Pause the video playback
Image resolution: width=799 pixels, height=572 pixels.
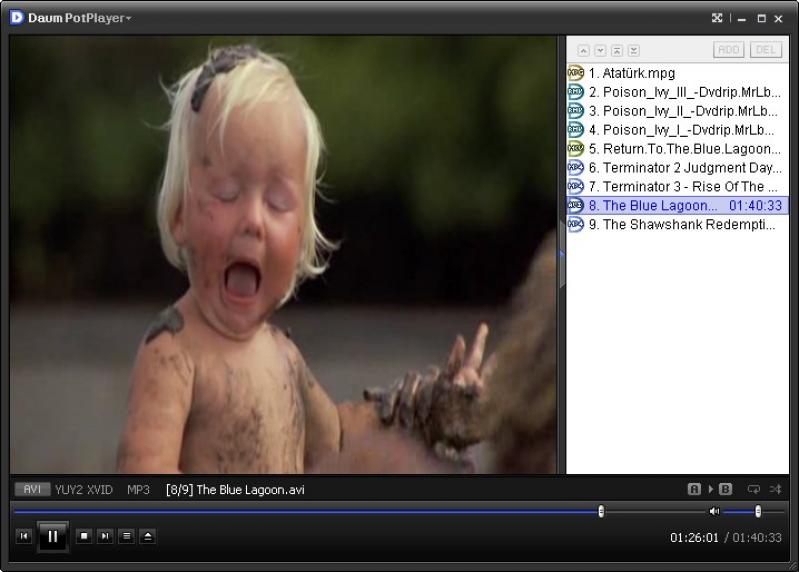pos(53,536)
